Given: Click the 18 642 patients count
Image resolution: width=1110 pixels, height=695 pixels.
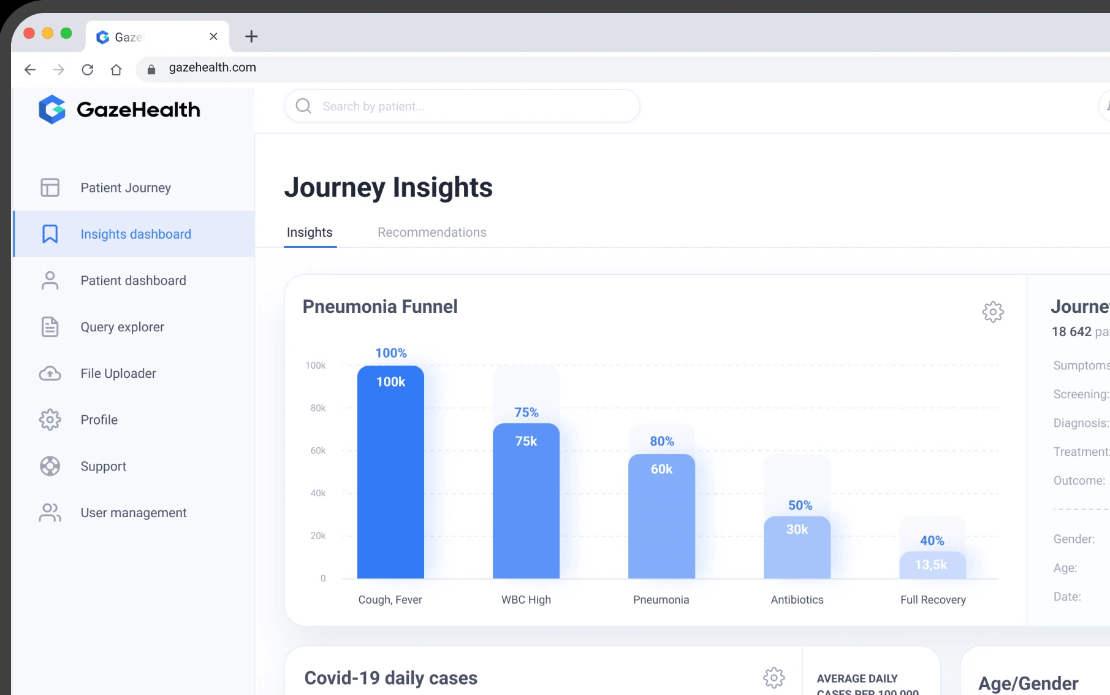Looking at the screenshot, I should [x=1080, y=331].
